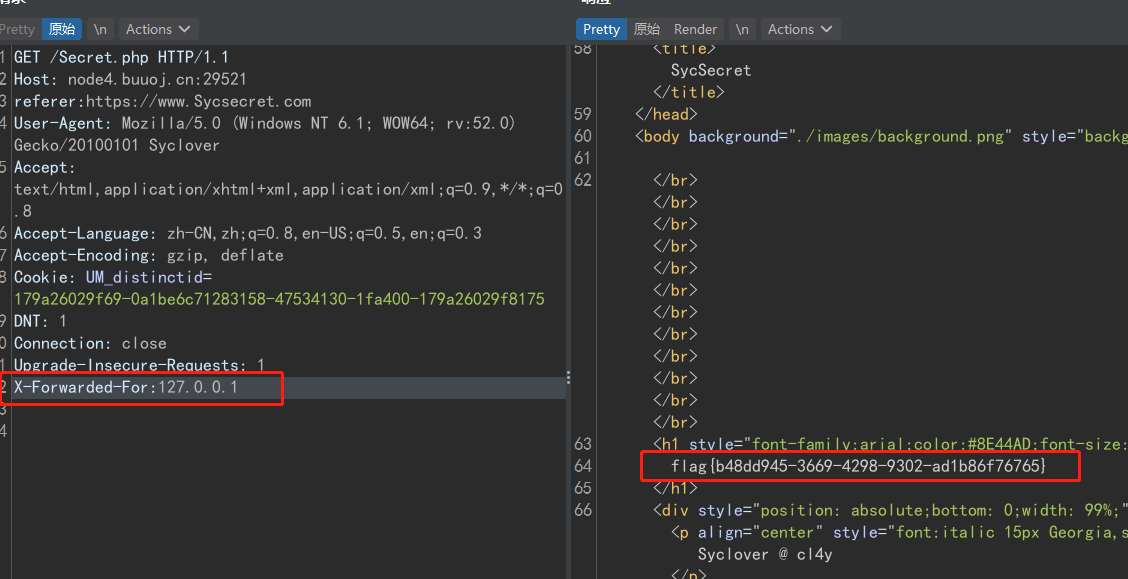Click the referer https://www.Sycsecret.com line
Screen dimensions: 1128x579
point(163,101)
